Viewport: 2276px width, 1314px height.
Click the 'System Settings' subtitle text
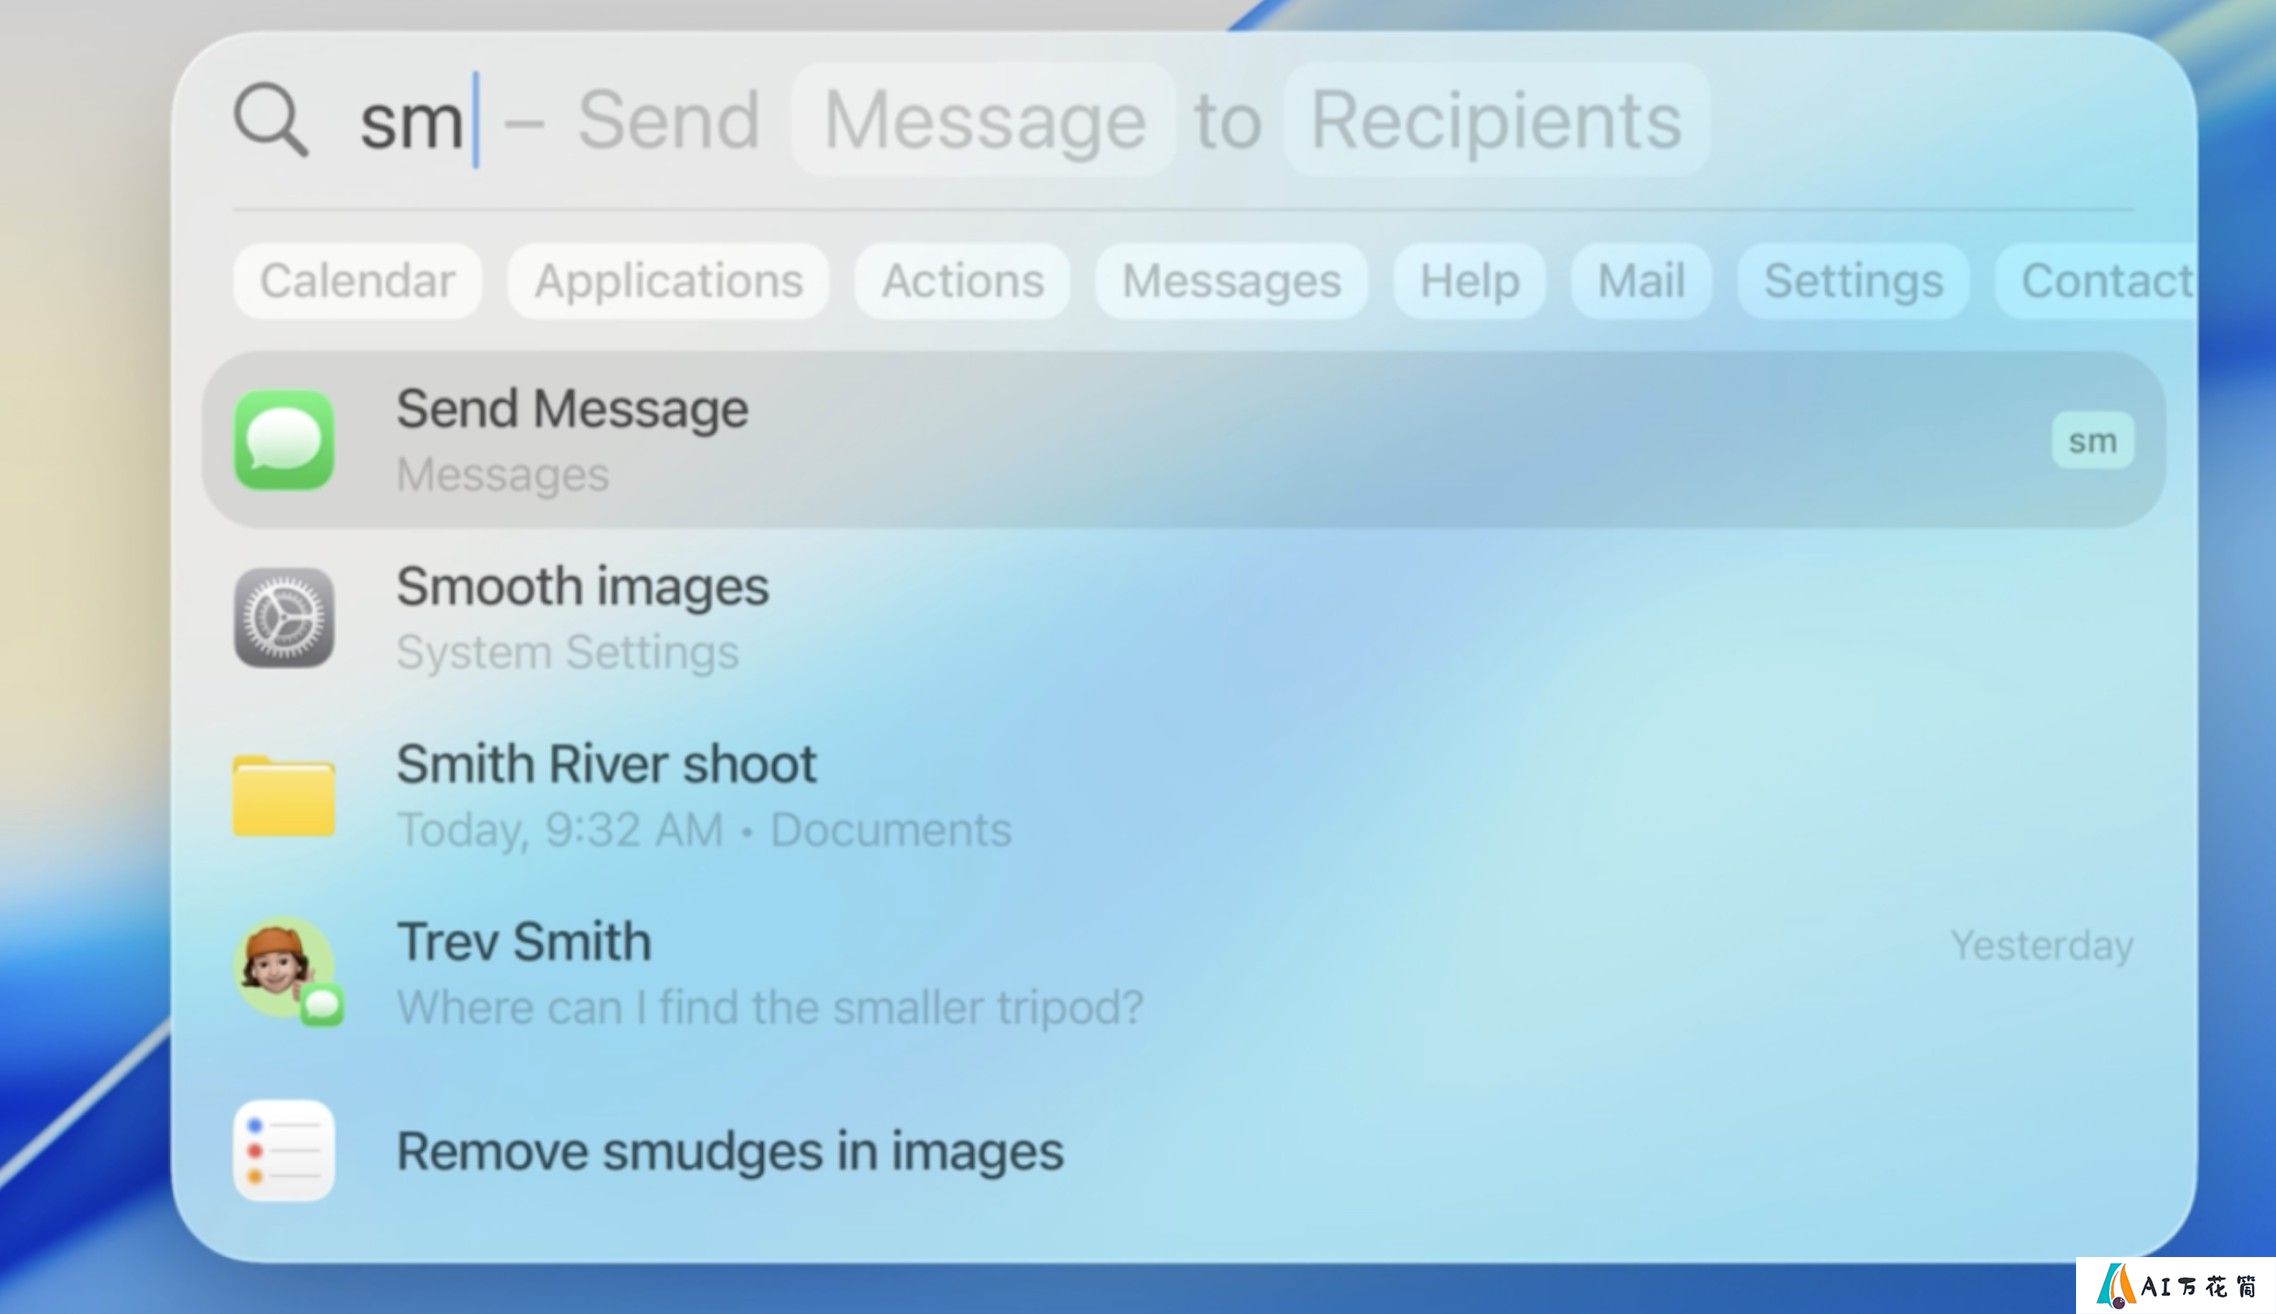click(567, 652)
